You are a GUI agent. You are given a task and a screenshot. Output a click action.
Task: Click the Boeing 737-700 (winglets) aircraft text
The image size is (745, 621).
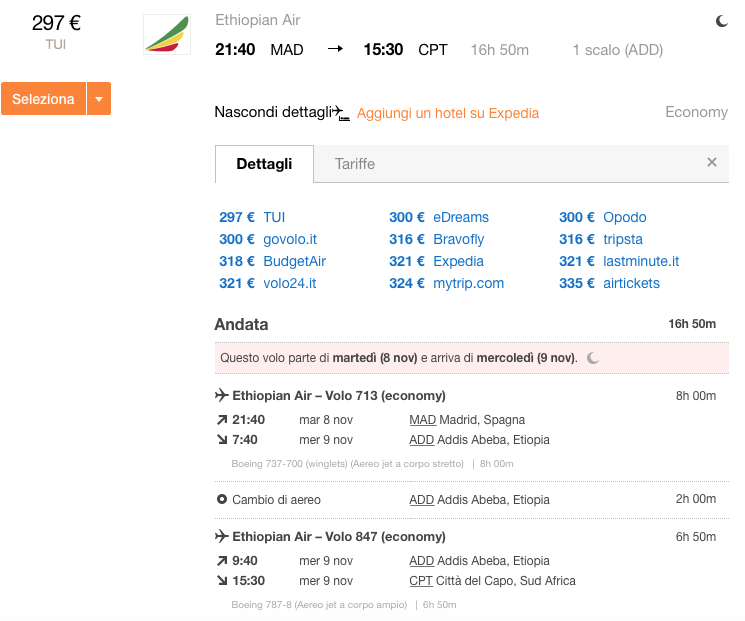[347, 464]
